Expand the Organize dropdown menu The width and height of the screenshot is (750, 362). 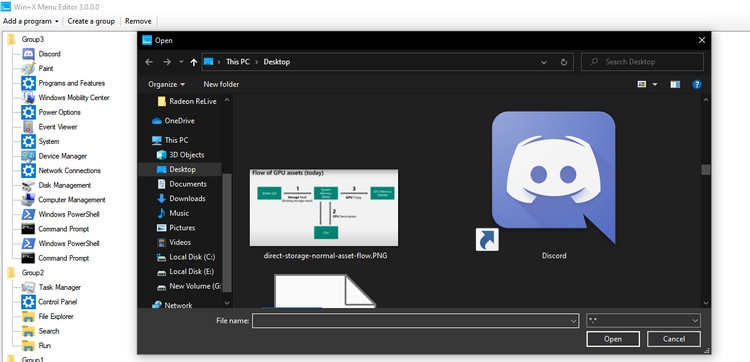[166, 84]
